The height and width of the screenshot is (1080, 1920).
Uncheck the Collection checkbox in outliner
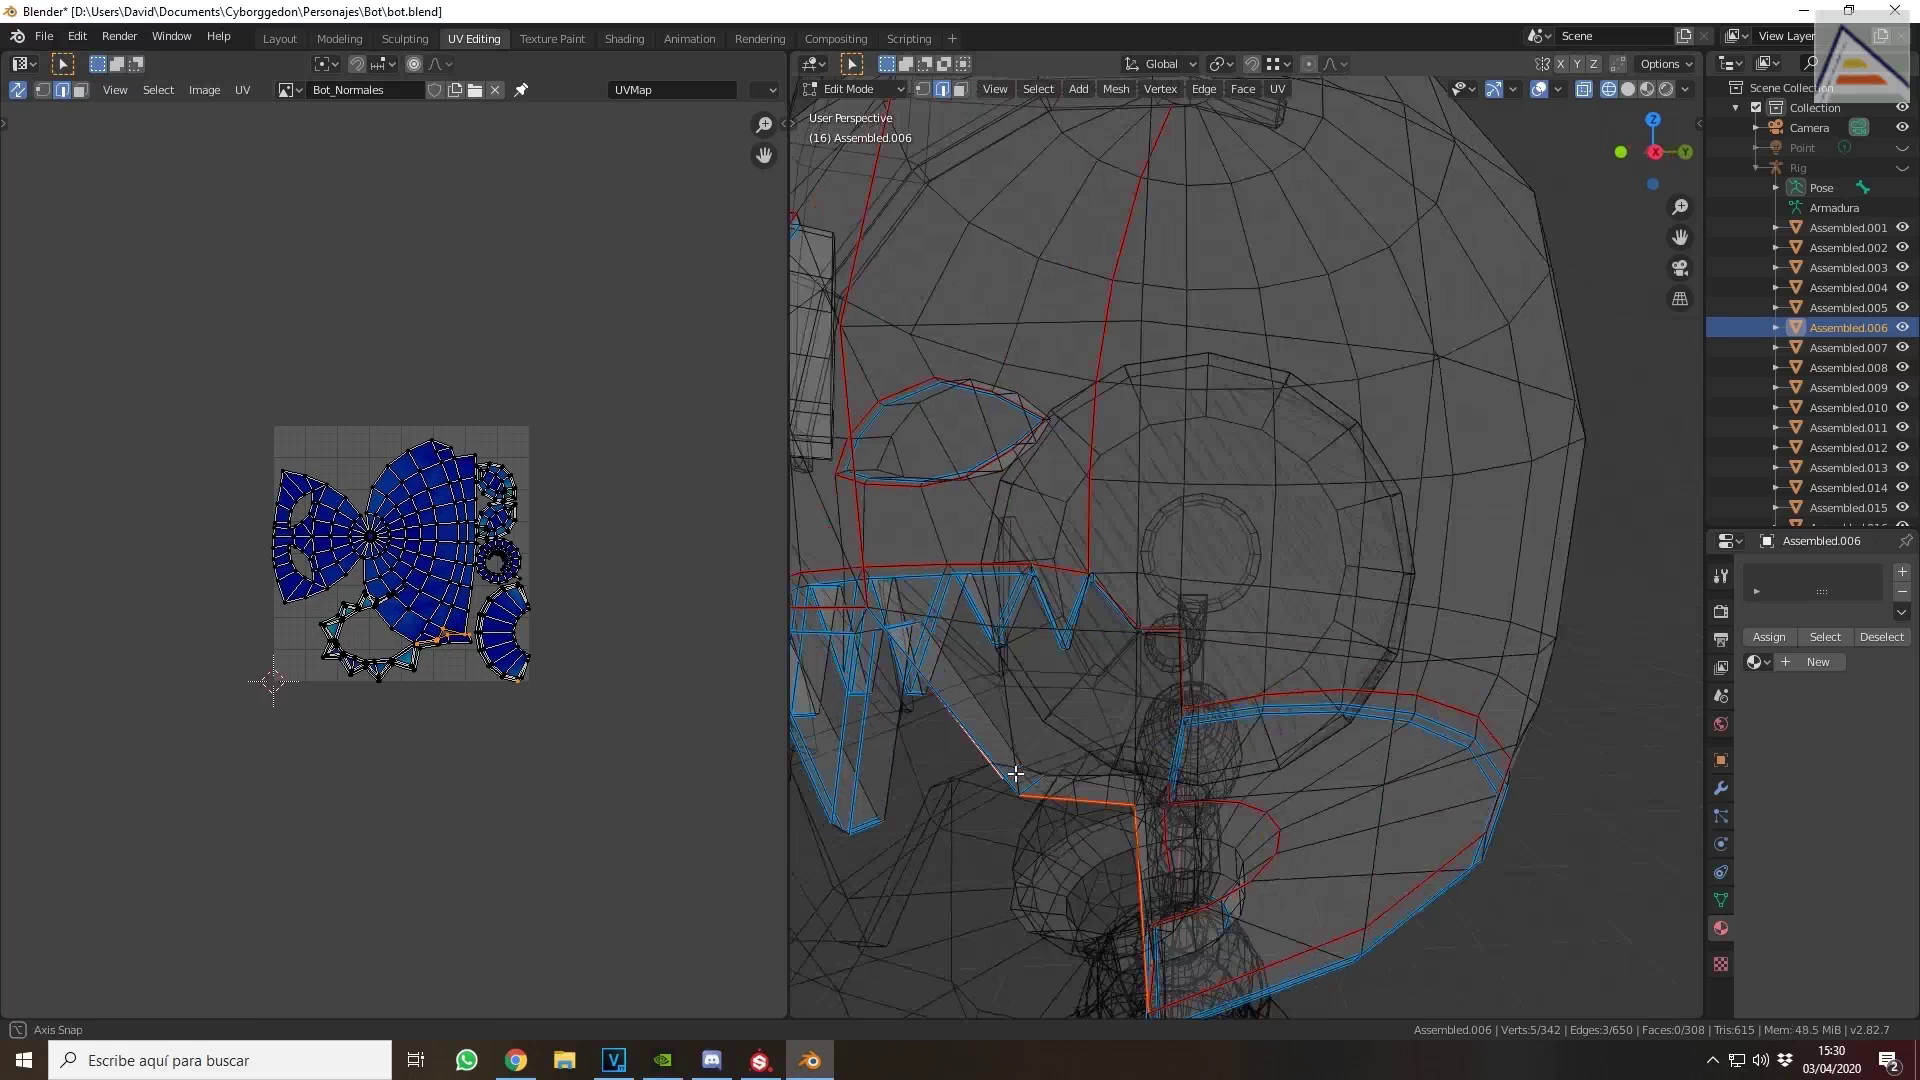(1756, 108)
